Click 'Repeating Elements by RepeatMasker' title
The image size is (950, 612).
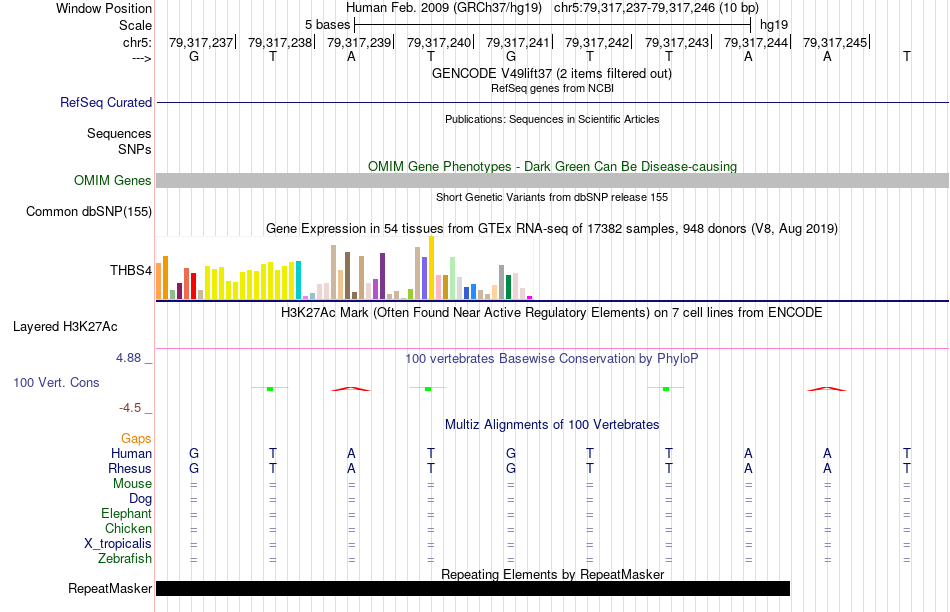coord(553,574)
